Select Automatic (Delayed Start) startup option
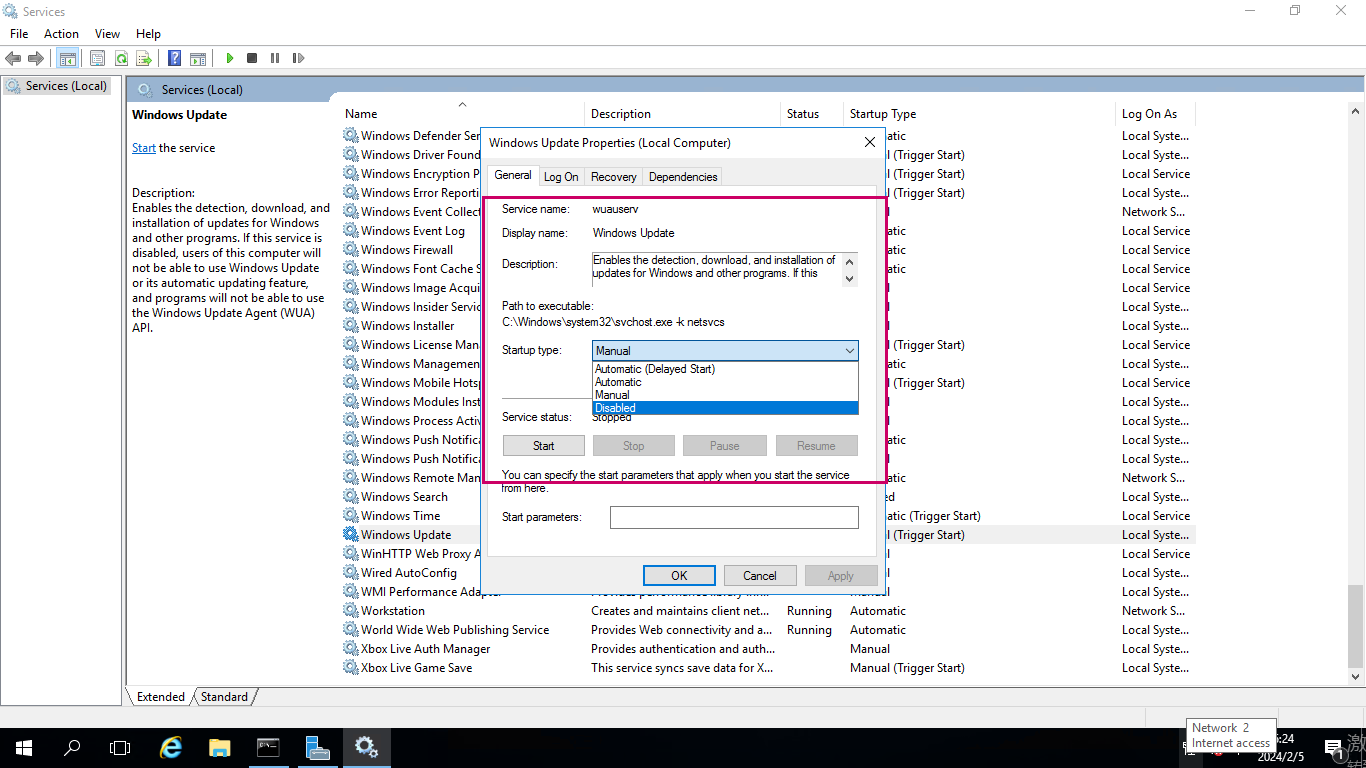Image resolution: width=1366 pixels, height=768 pixels. click(x=725, y=369)
